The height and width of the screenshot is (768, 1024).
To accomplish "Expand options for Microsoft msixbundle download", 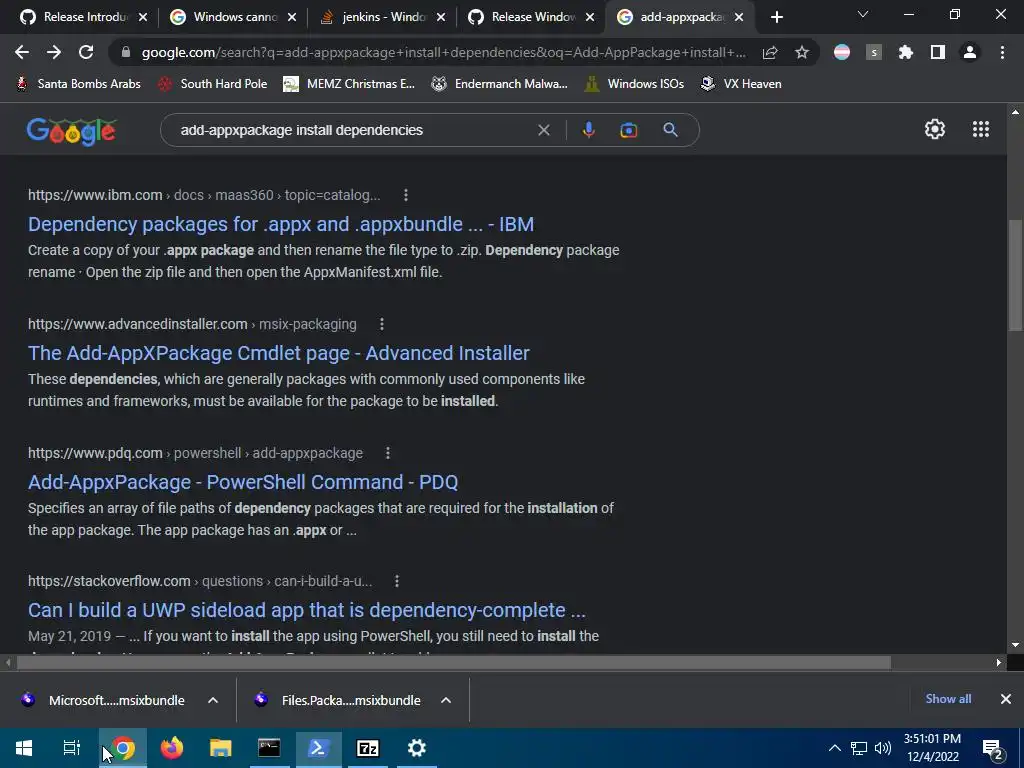I will pyautogui.click(x=213, y=700).
